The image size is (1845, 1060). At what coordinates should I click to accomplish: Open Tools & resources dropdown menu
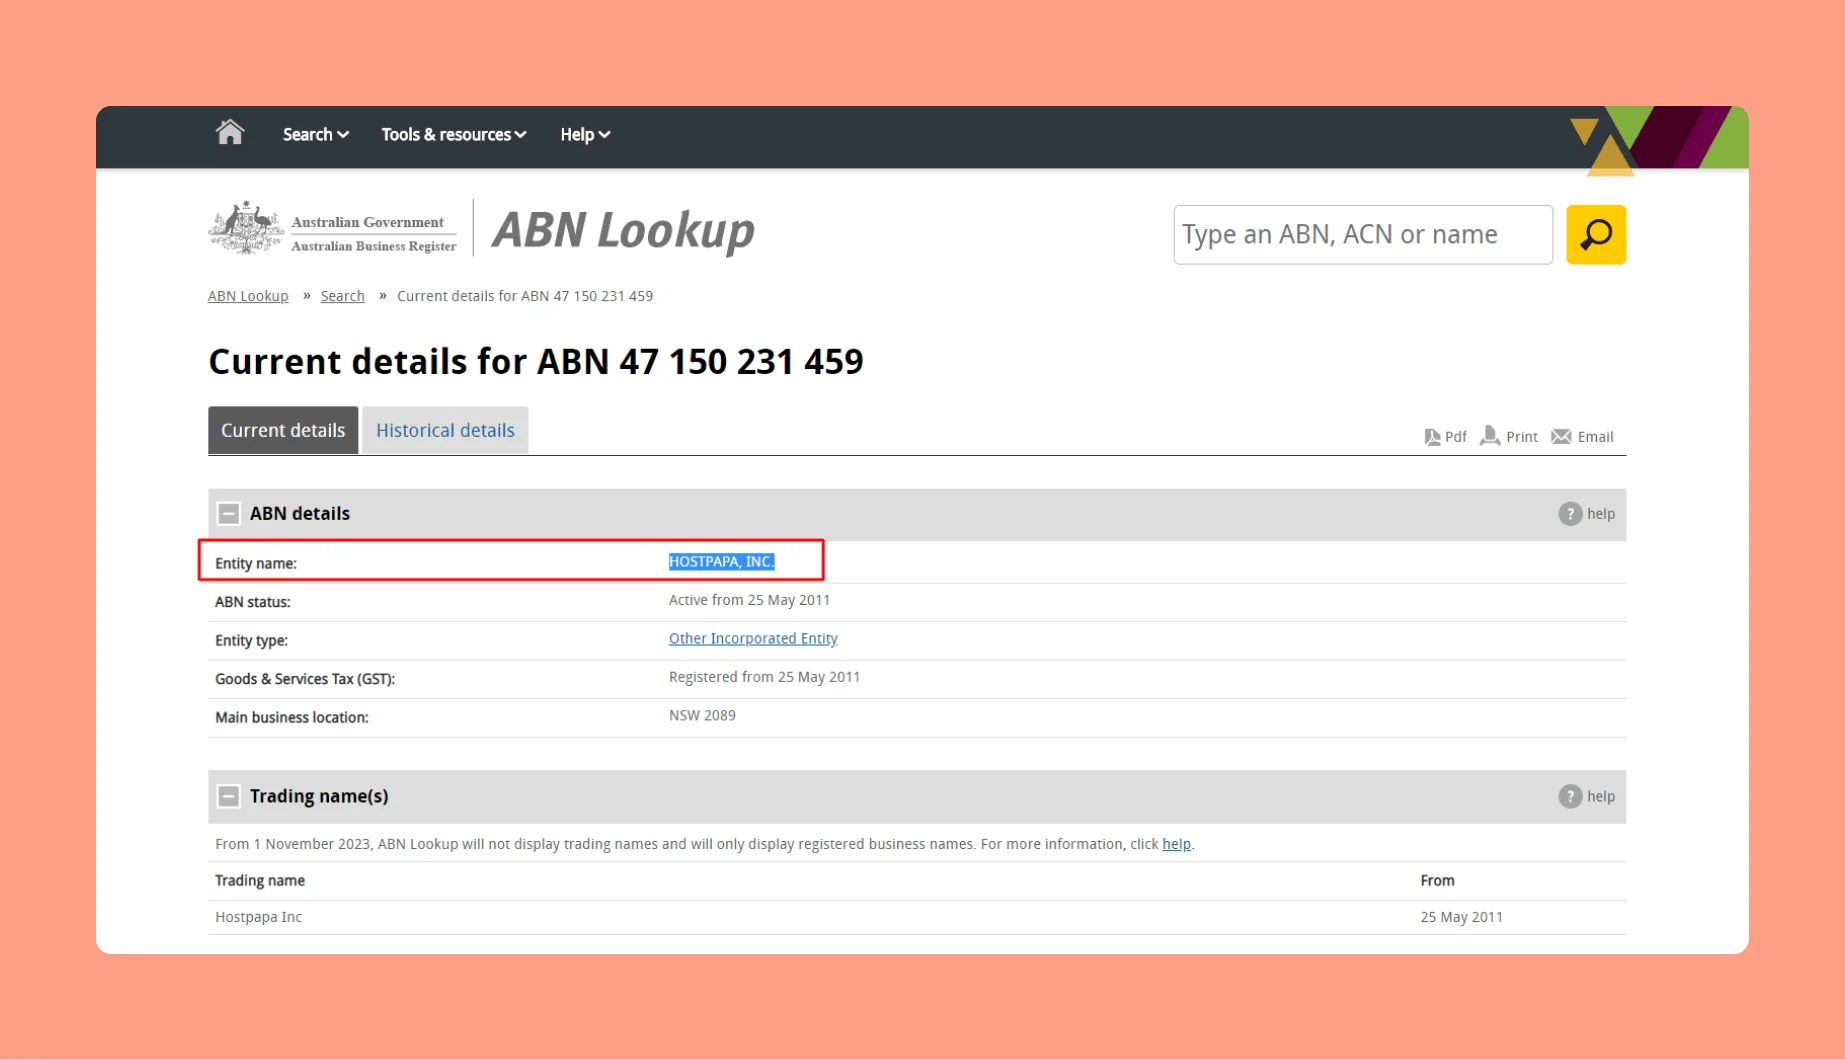pyautogui.click(x=453, y=134)
